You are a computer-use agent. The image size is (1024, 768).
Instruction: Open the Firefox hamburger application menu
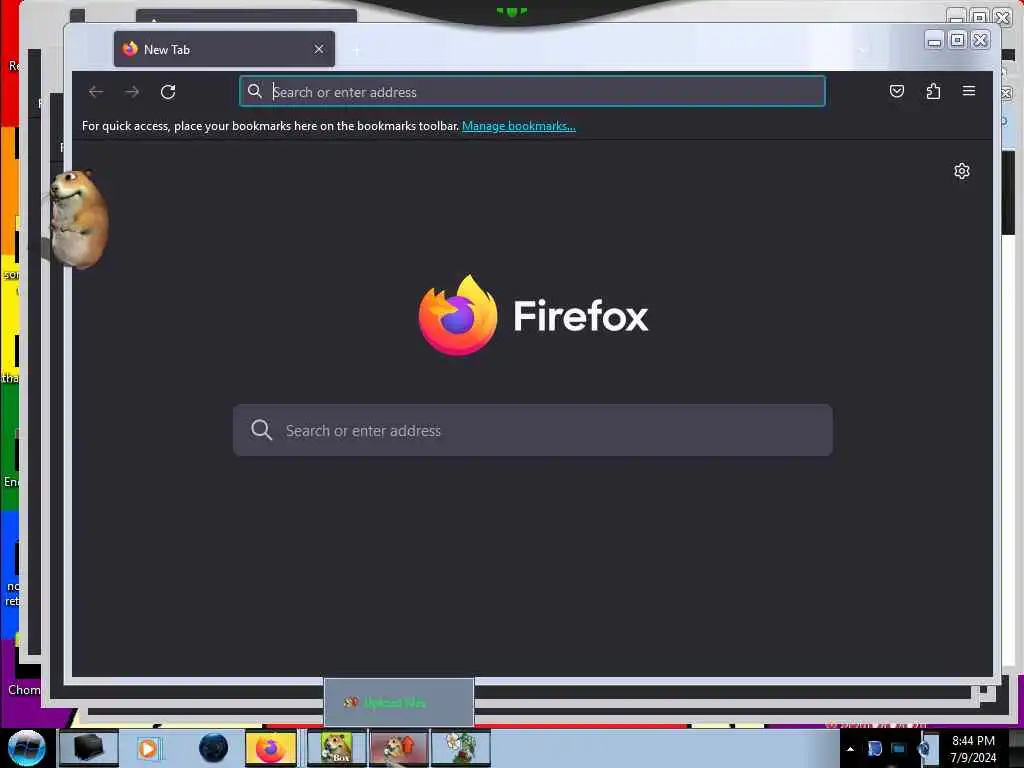tap(968, 91)
